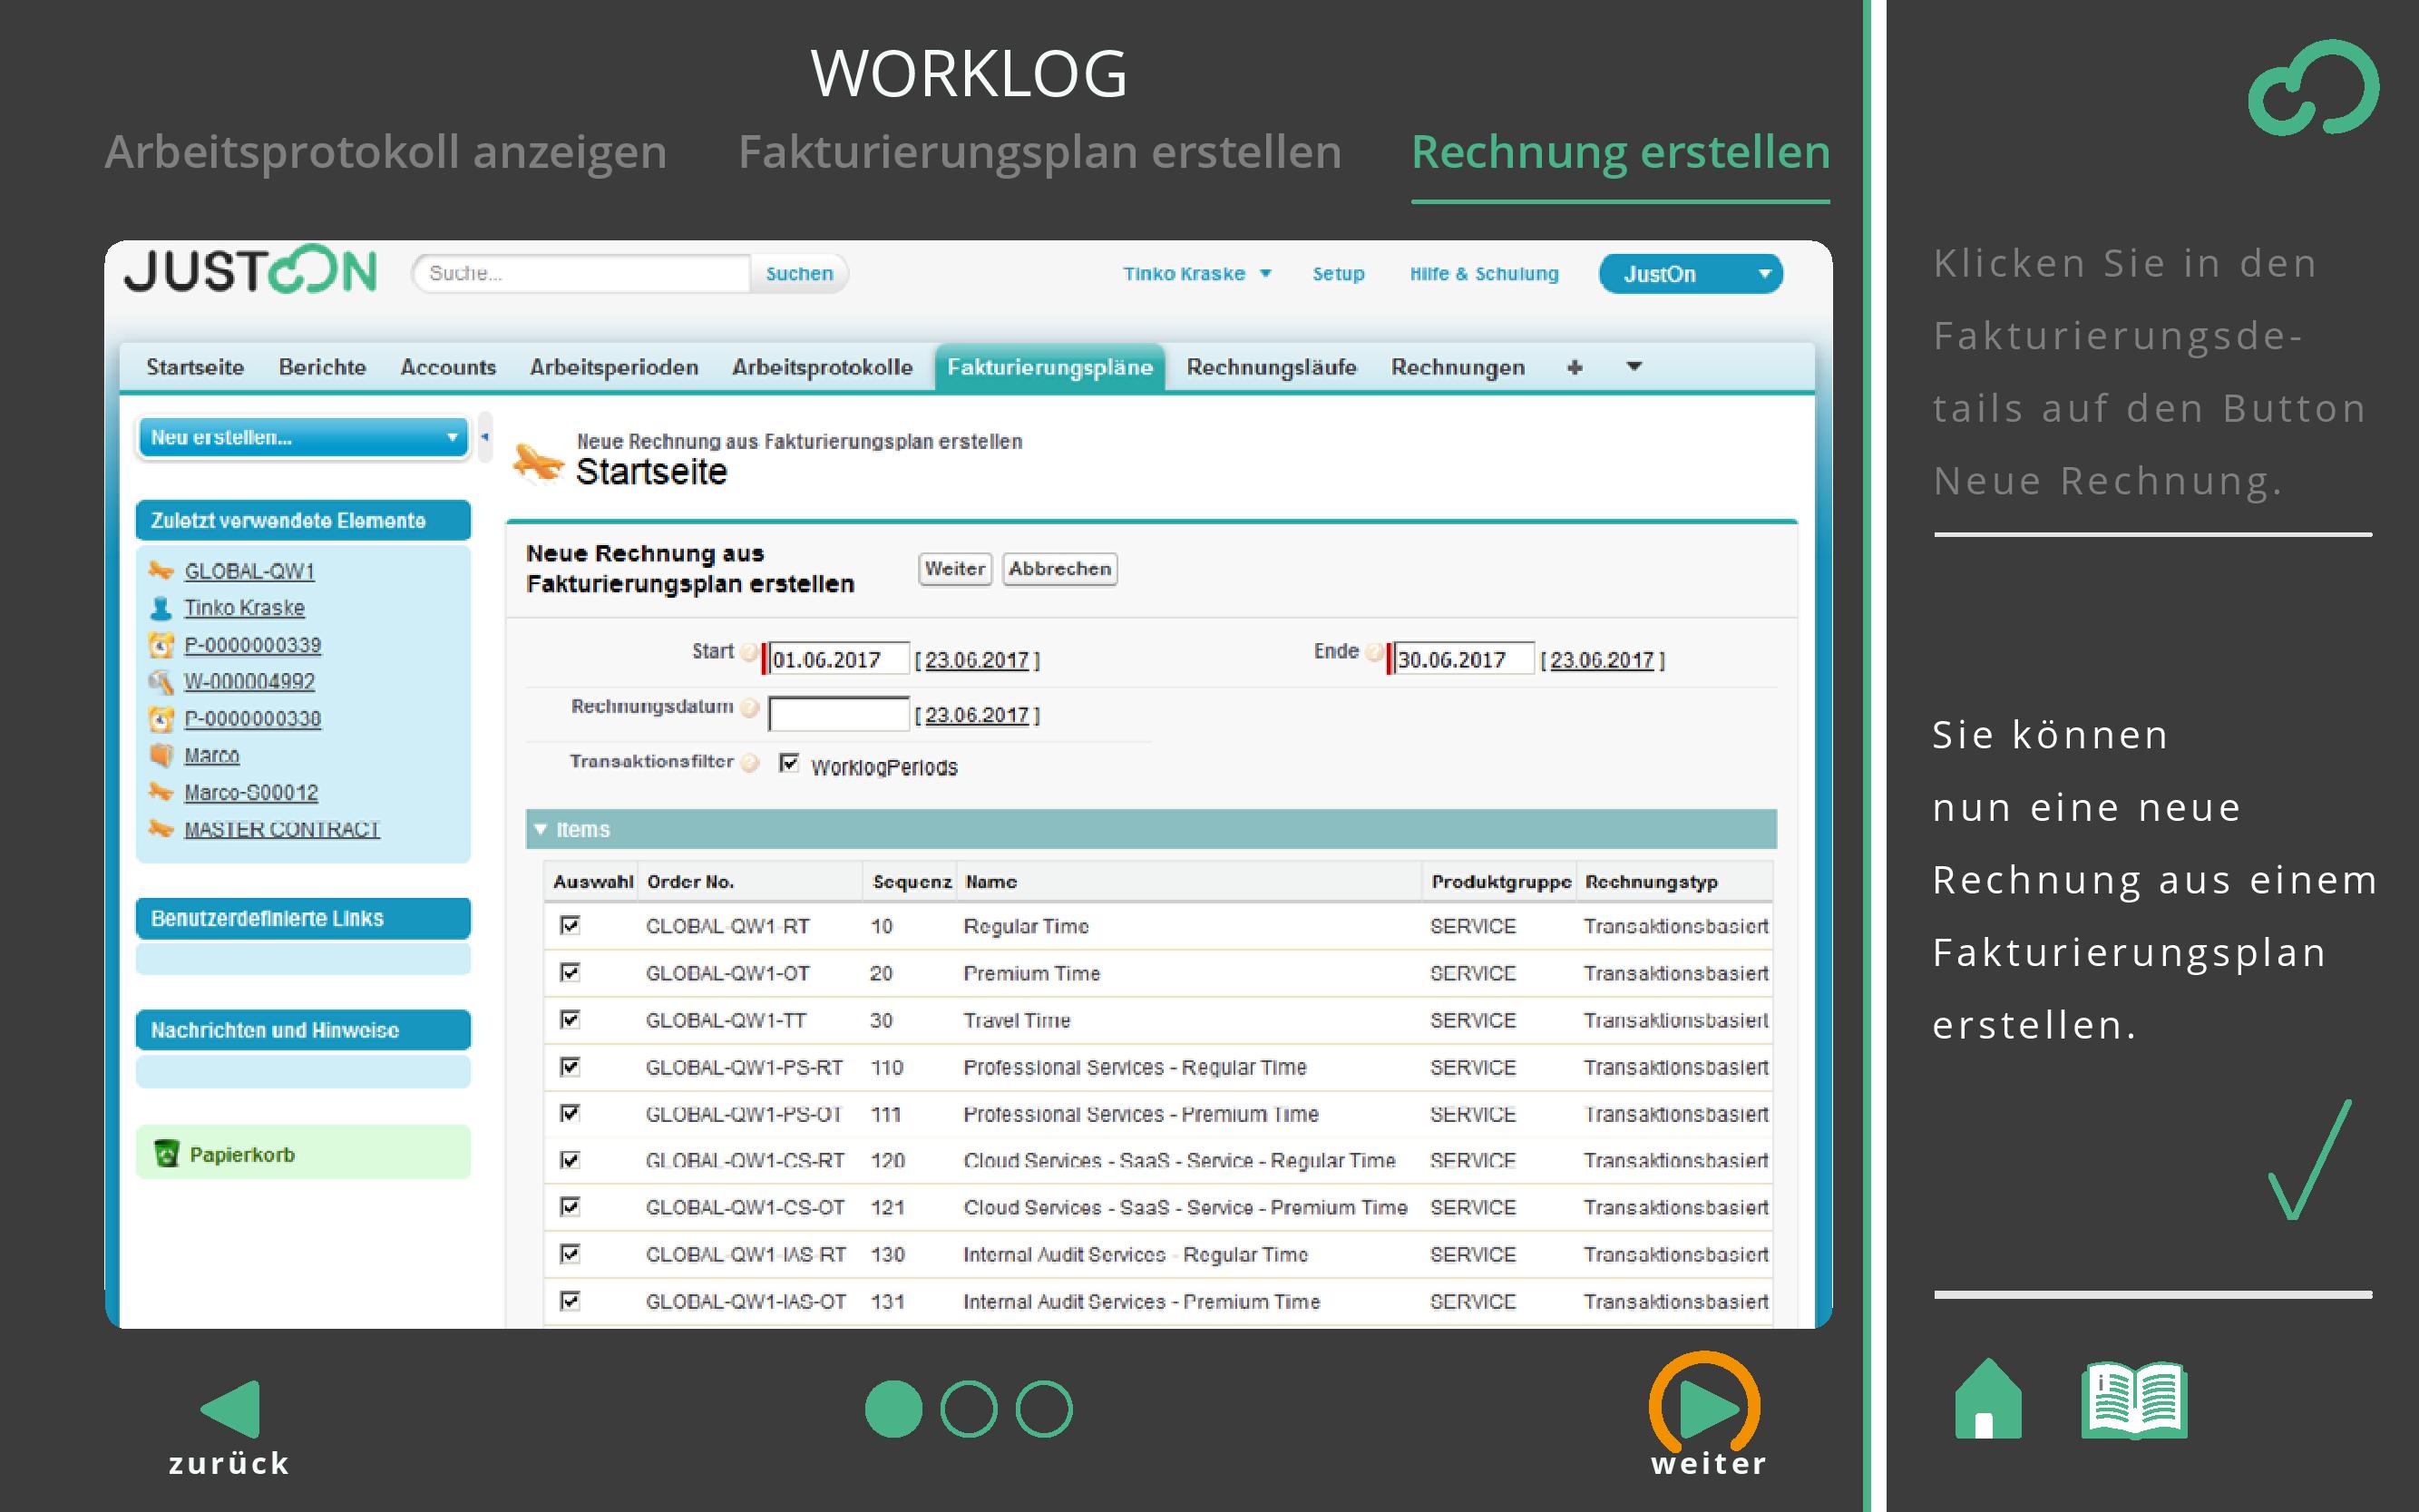
Task: Open the Neu erstellen dropdown
Action: click(x=303, y=437)
